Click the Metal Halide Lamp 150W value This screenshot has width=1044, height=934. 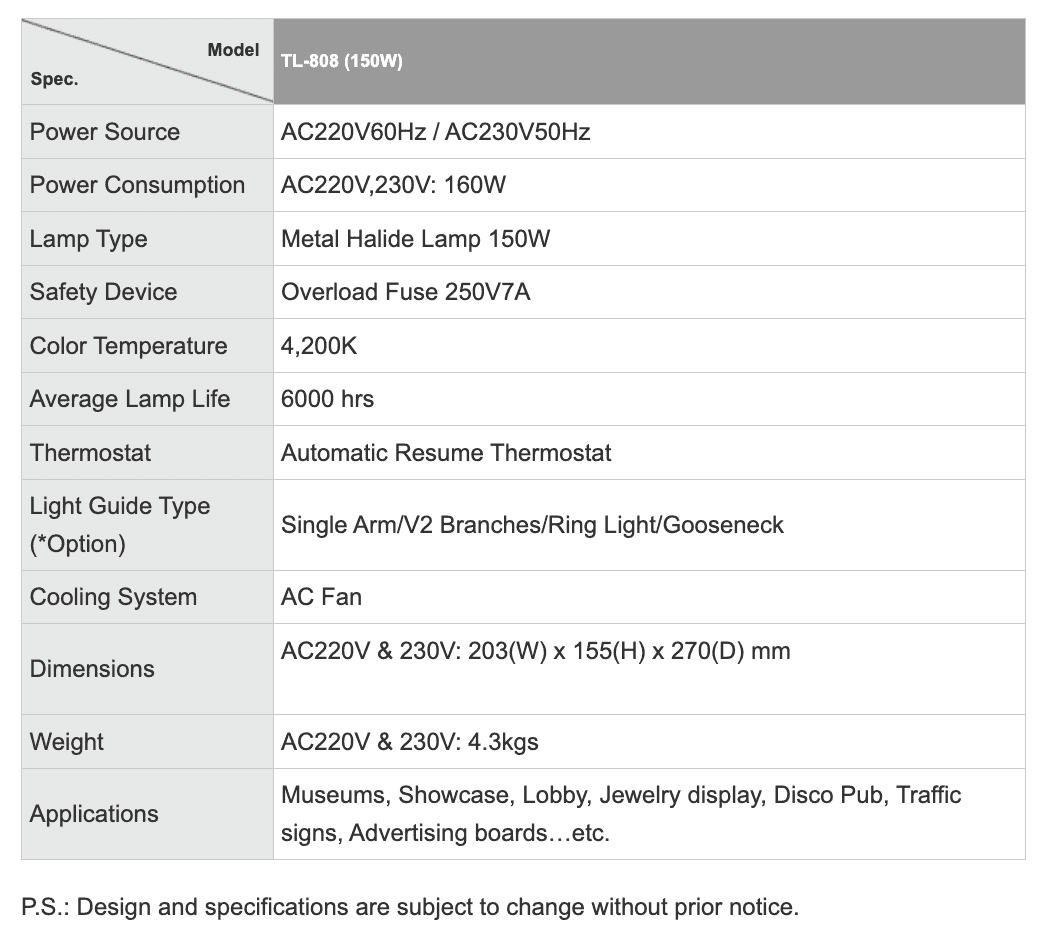[x=415, y=239]
